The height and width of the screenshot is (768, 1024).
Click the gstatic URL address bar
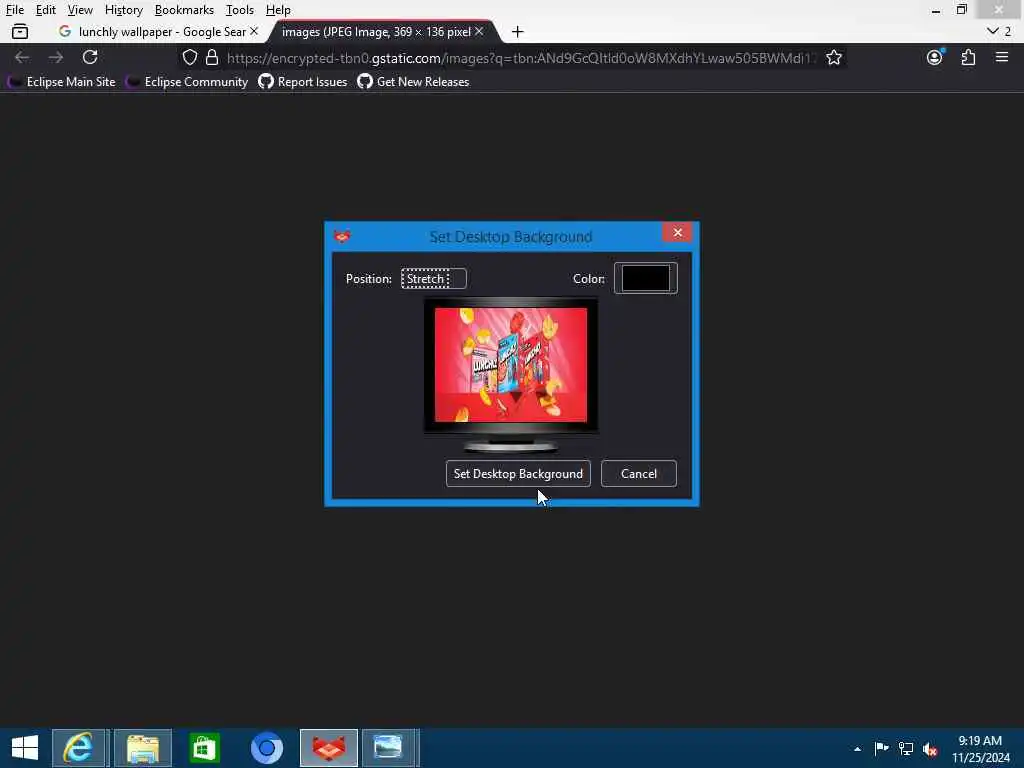(519, 58)
